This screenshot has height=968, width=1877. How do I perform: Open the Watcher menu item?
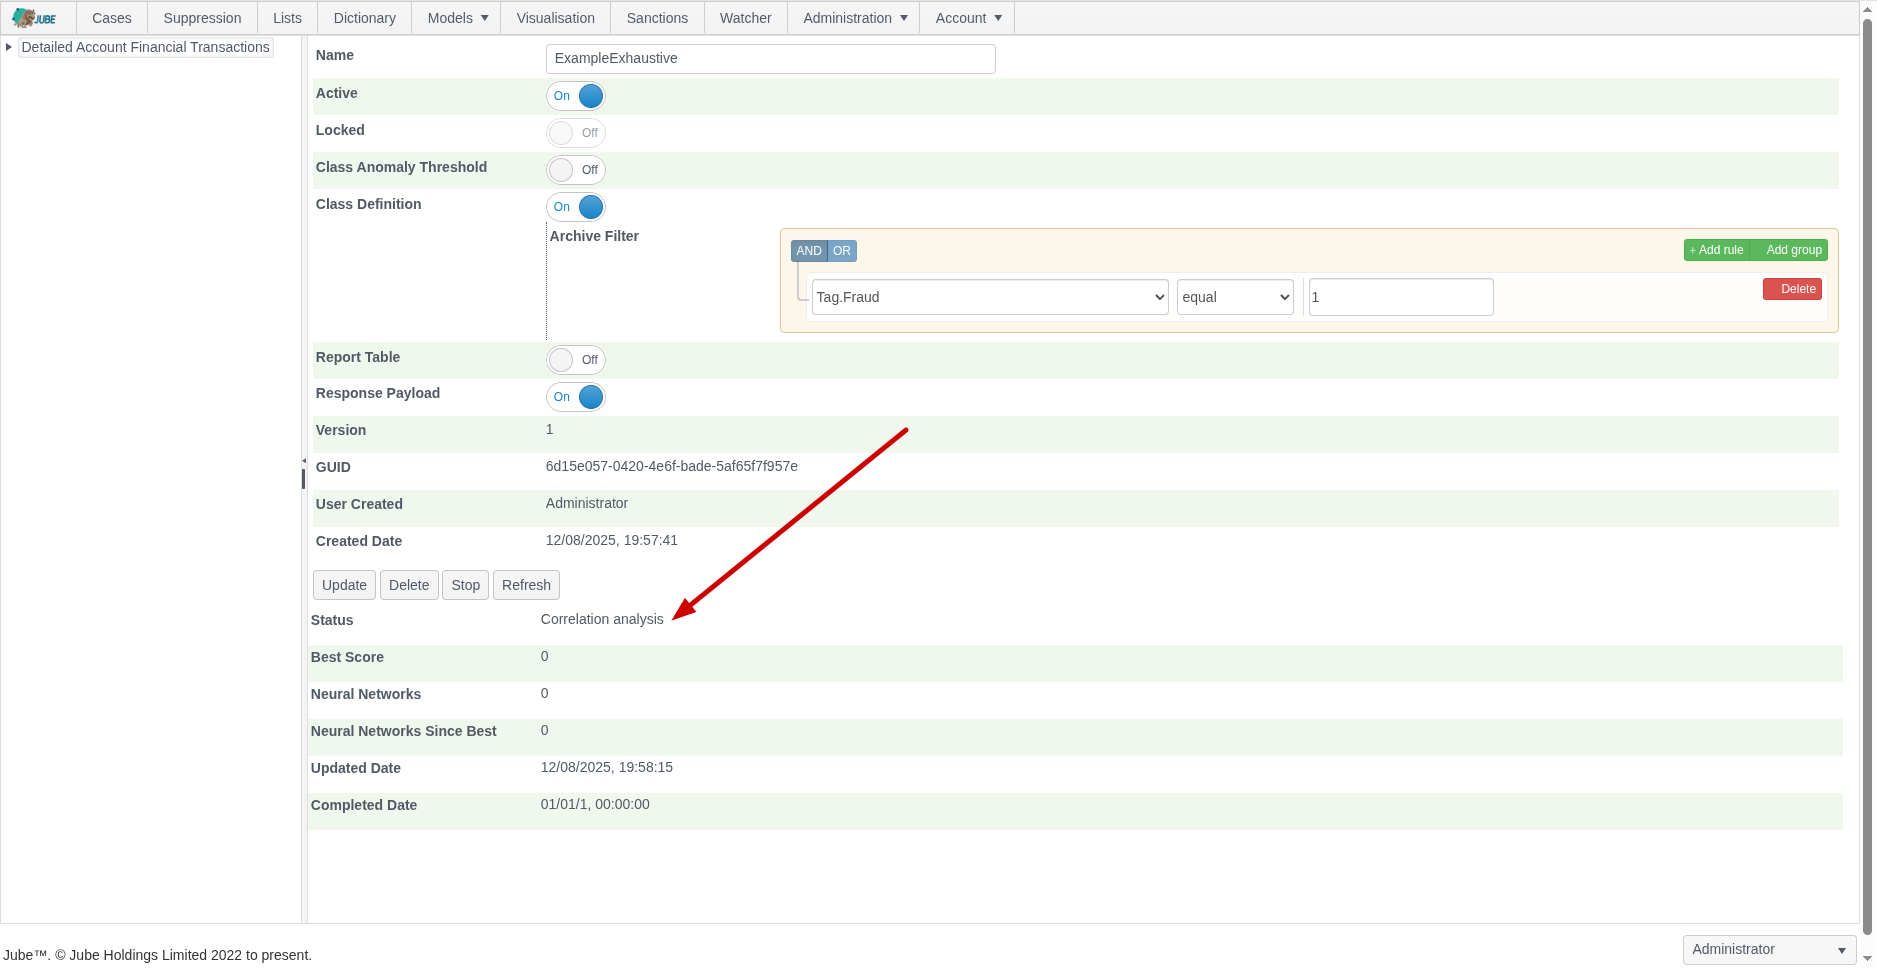click(745, 18)
